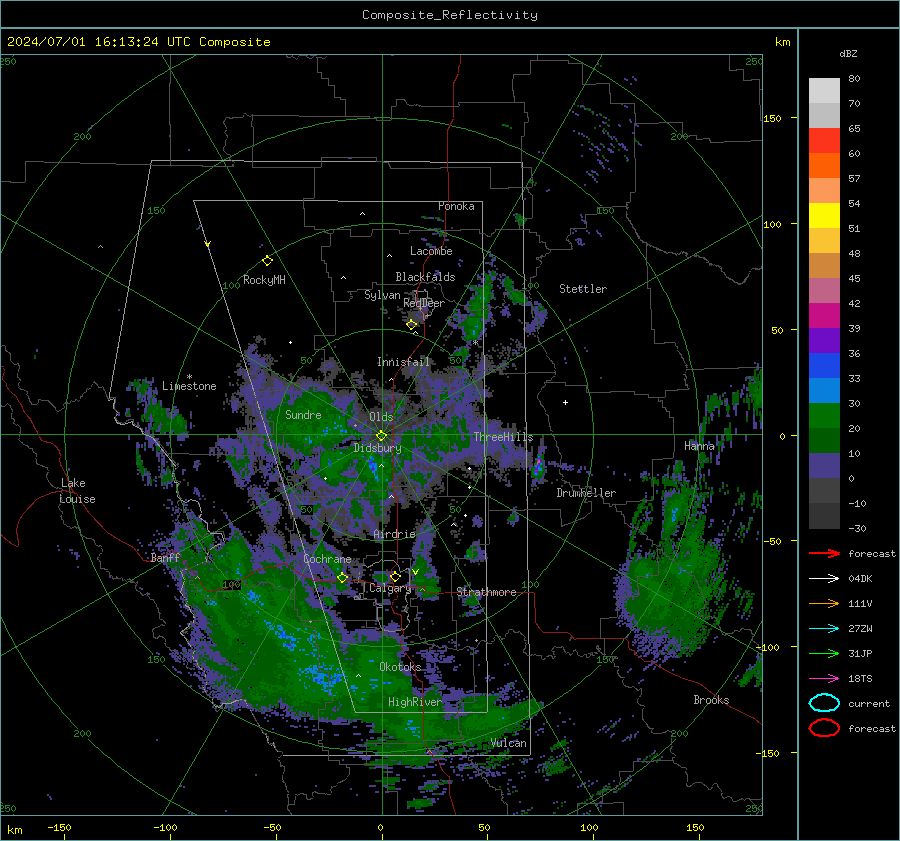Click the orange 111V arrow legend icon
The height and width of the screenshot is (841, 900).
824,603
